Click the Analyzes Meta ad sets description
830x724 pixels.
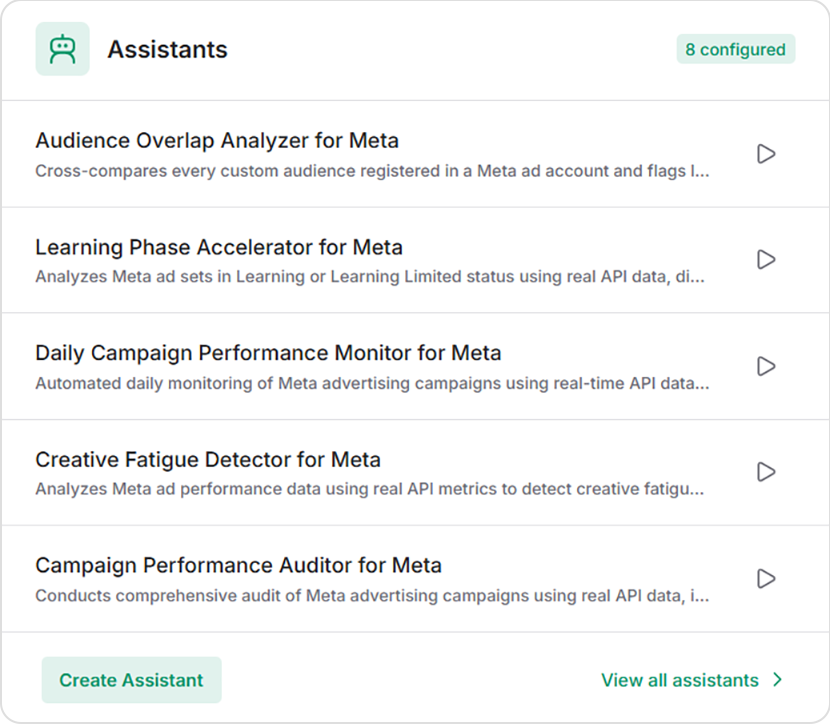[370, 277]
